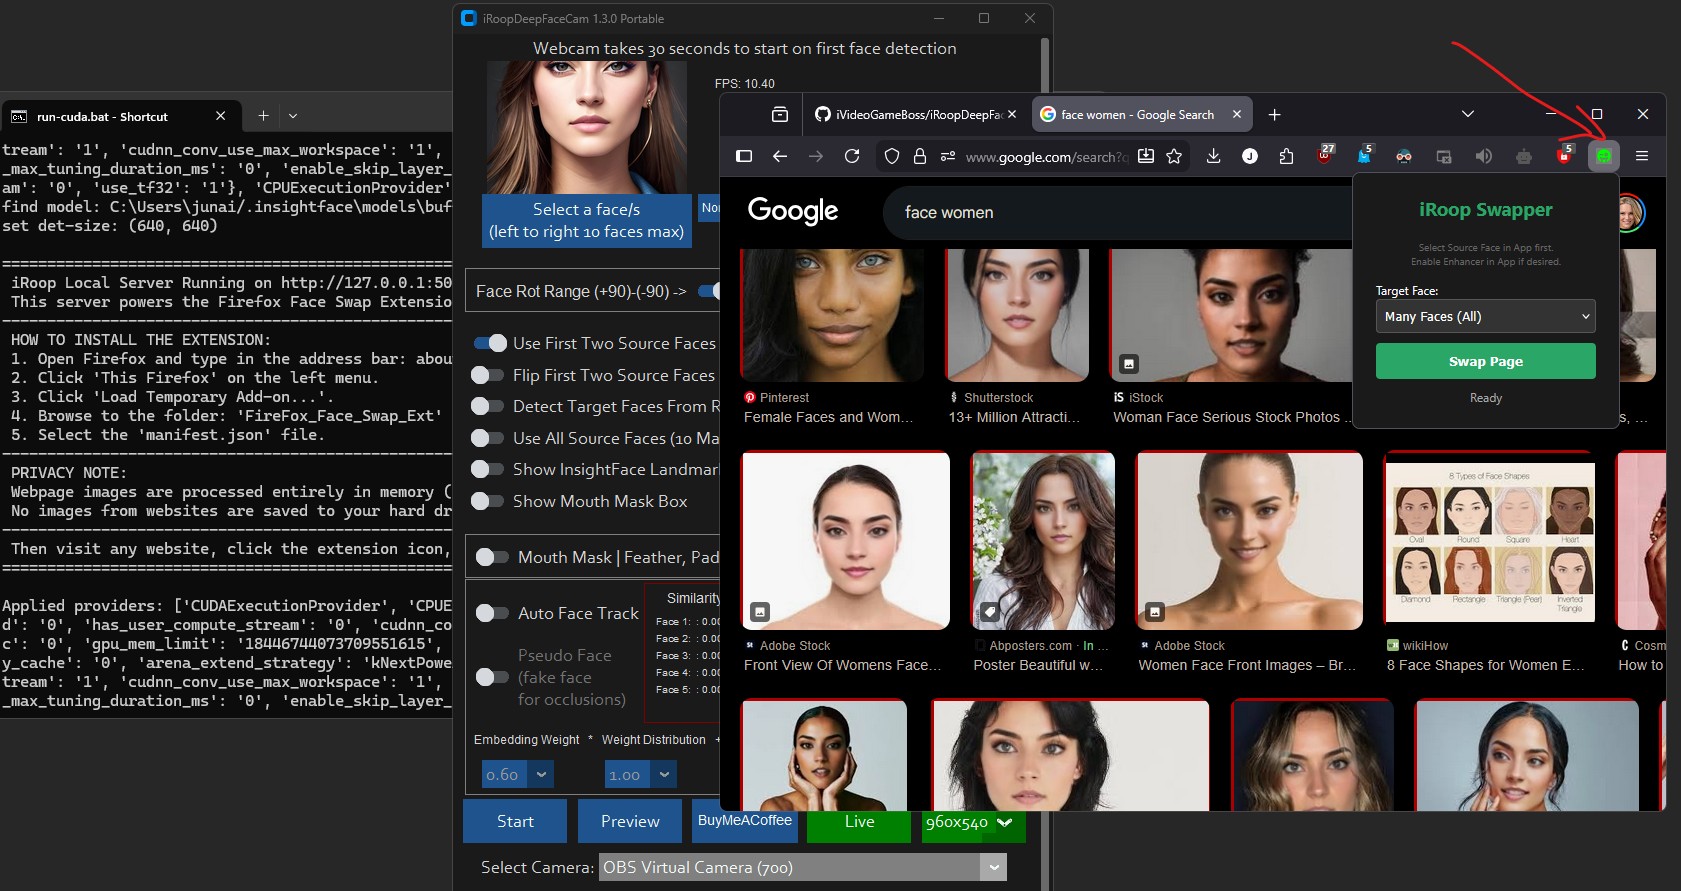This screenshot has height=891, width=1681.
Task: Close the iVideoGameBoss GitHub tab
Action: [1012, 115]
